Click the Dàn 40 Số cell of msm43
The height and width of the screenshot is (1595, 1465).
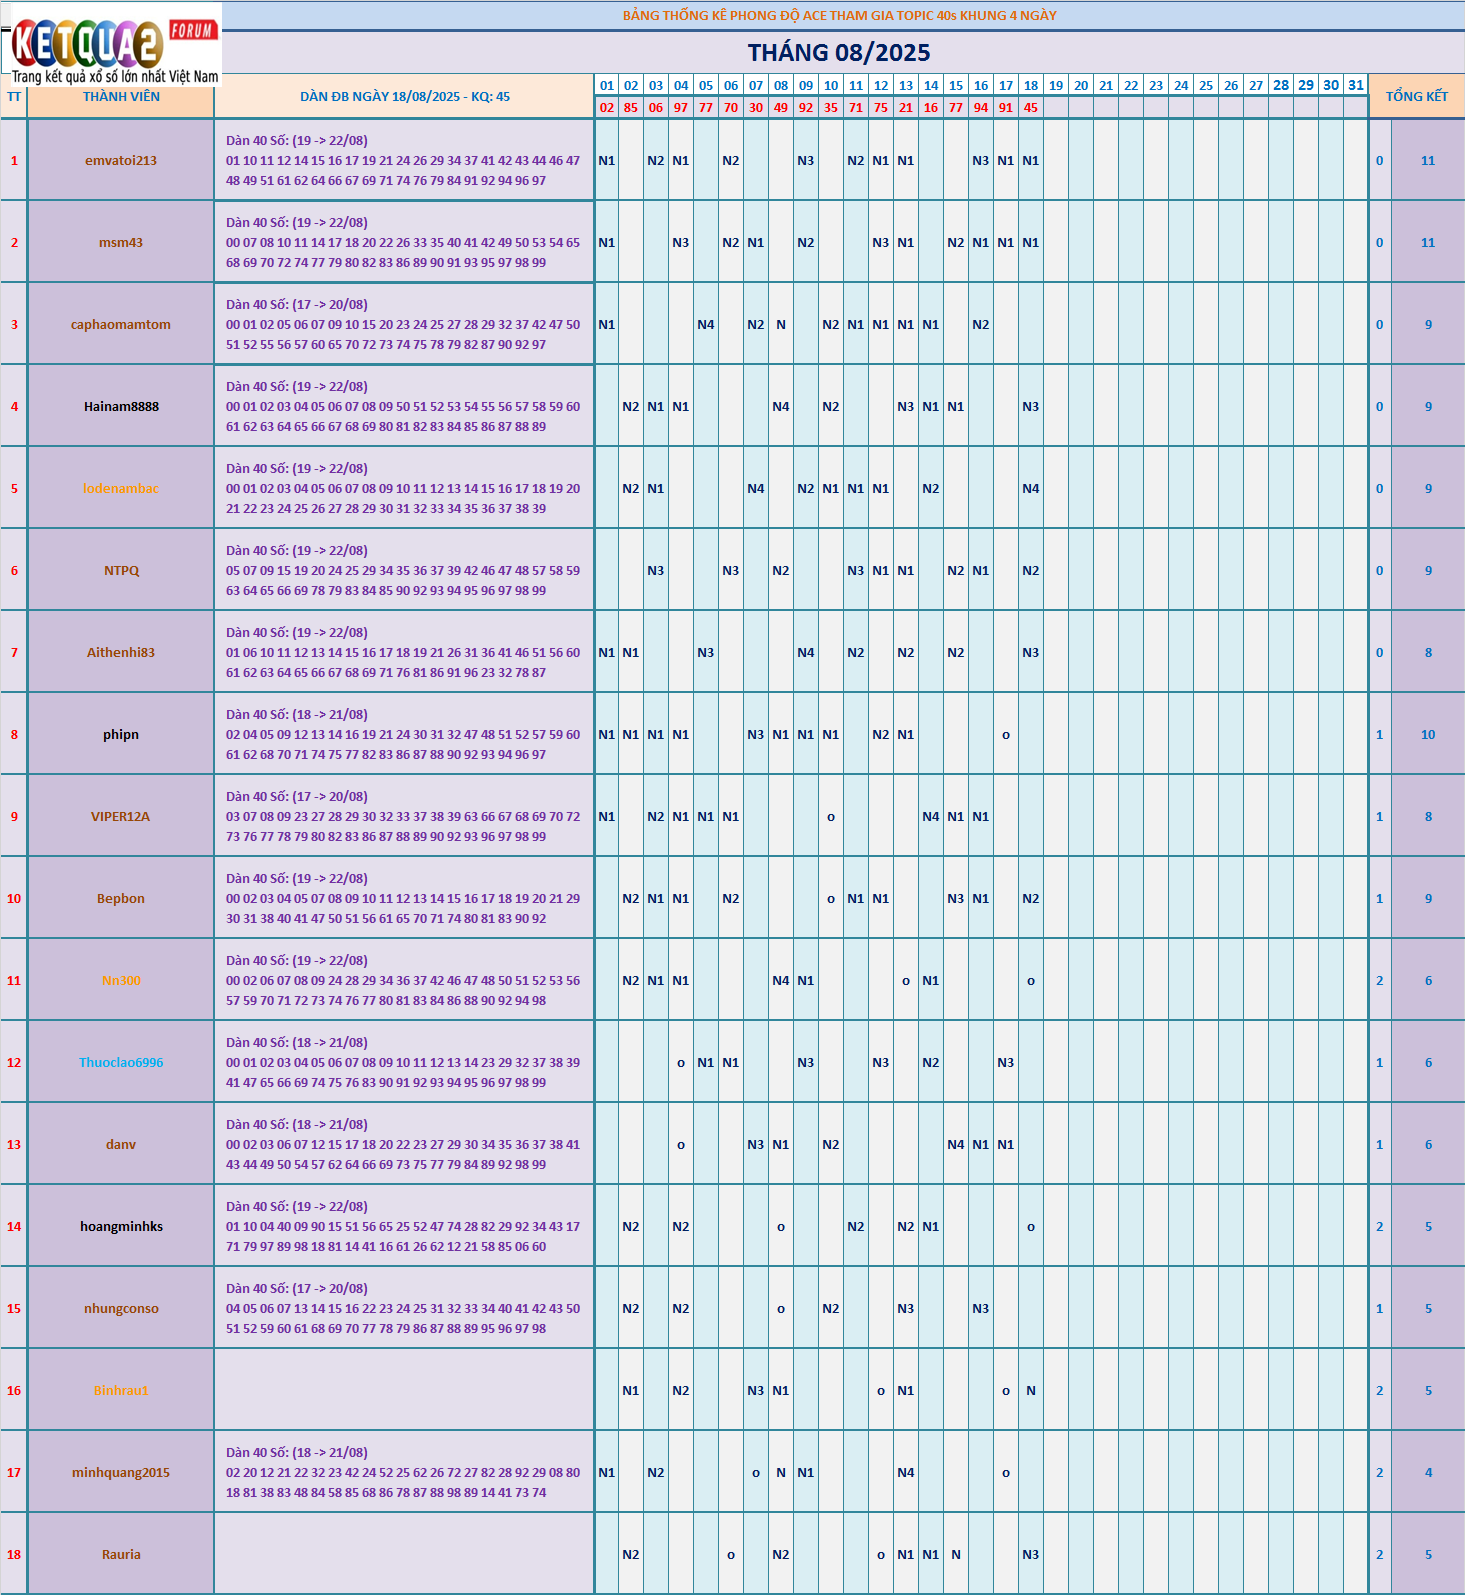tap(404, 243)
